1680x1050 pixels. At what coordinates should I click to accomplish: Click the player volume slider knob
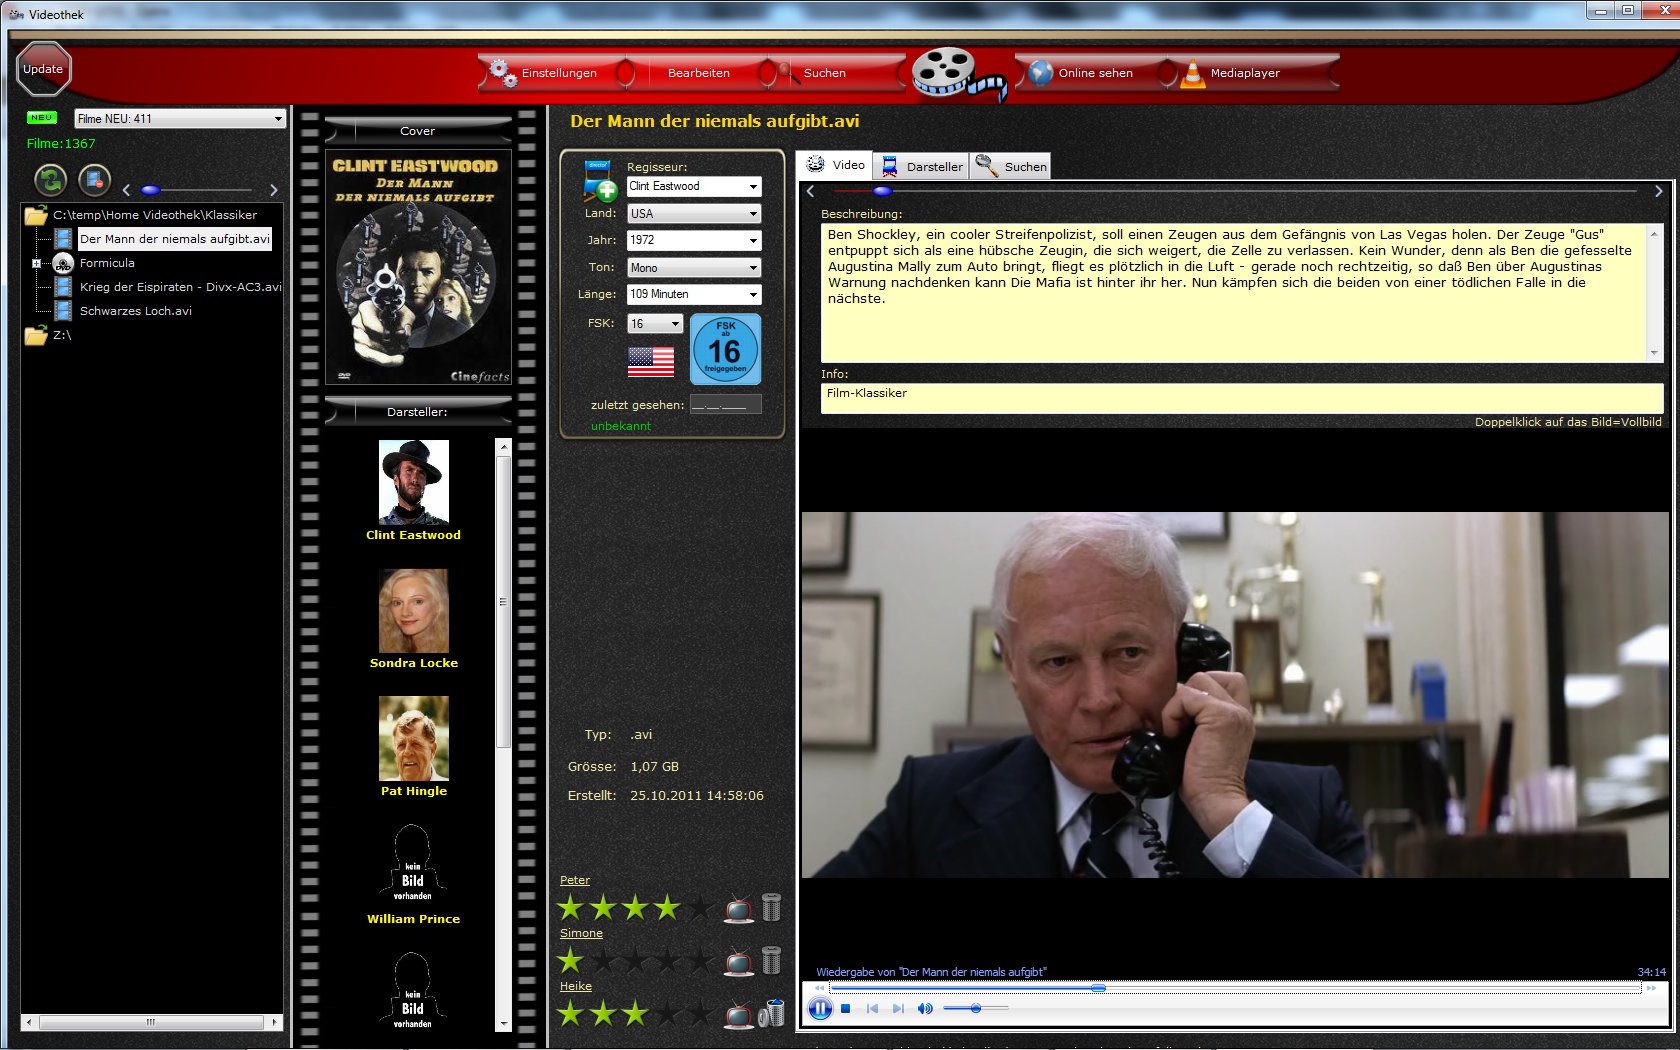point(975,1009)
